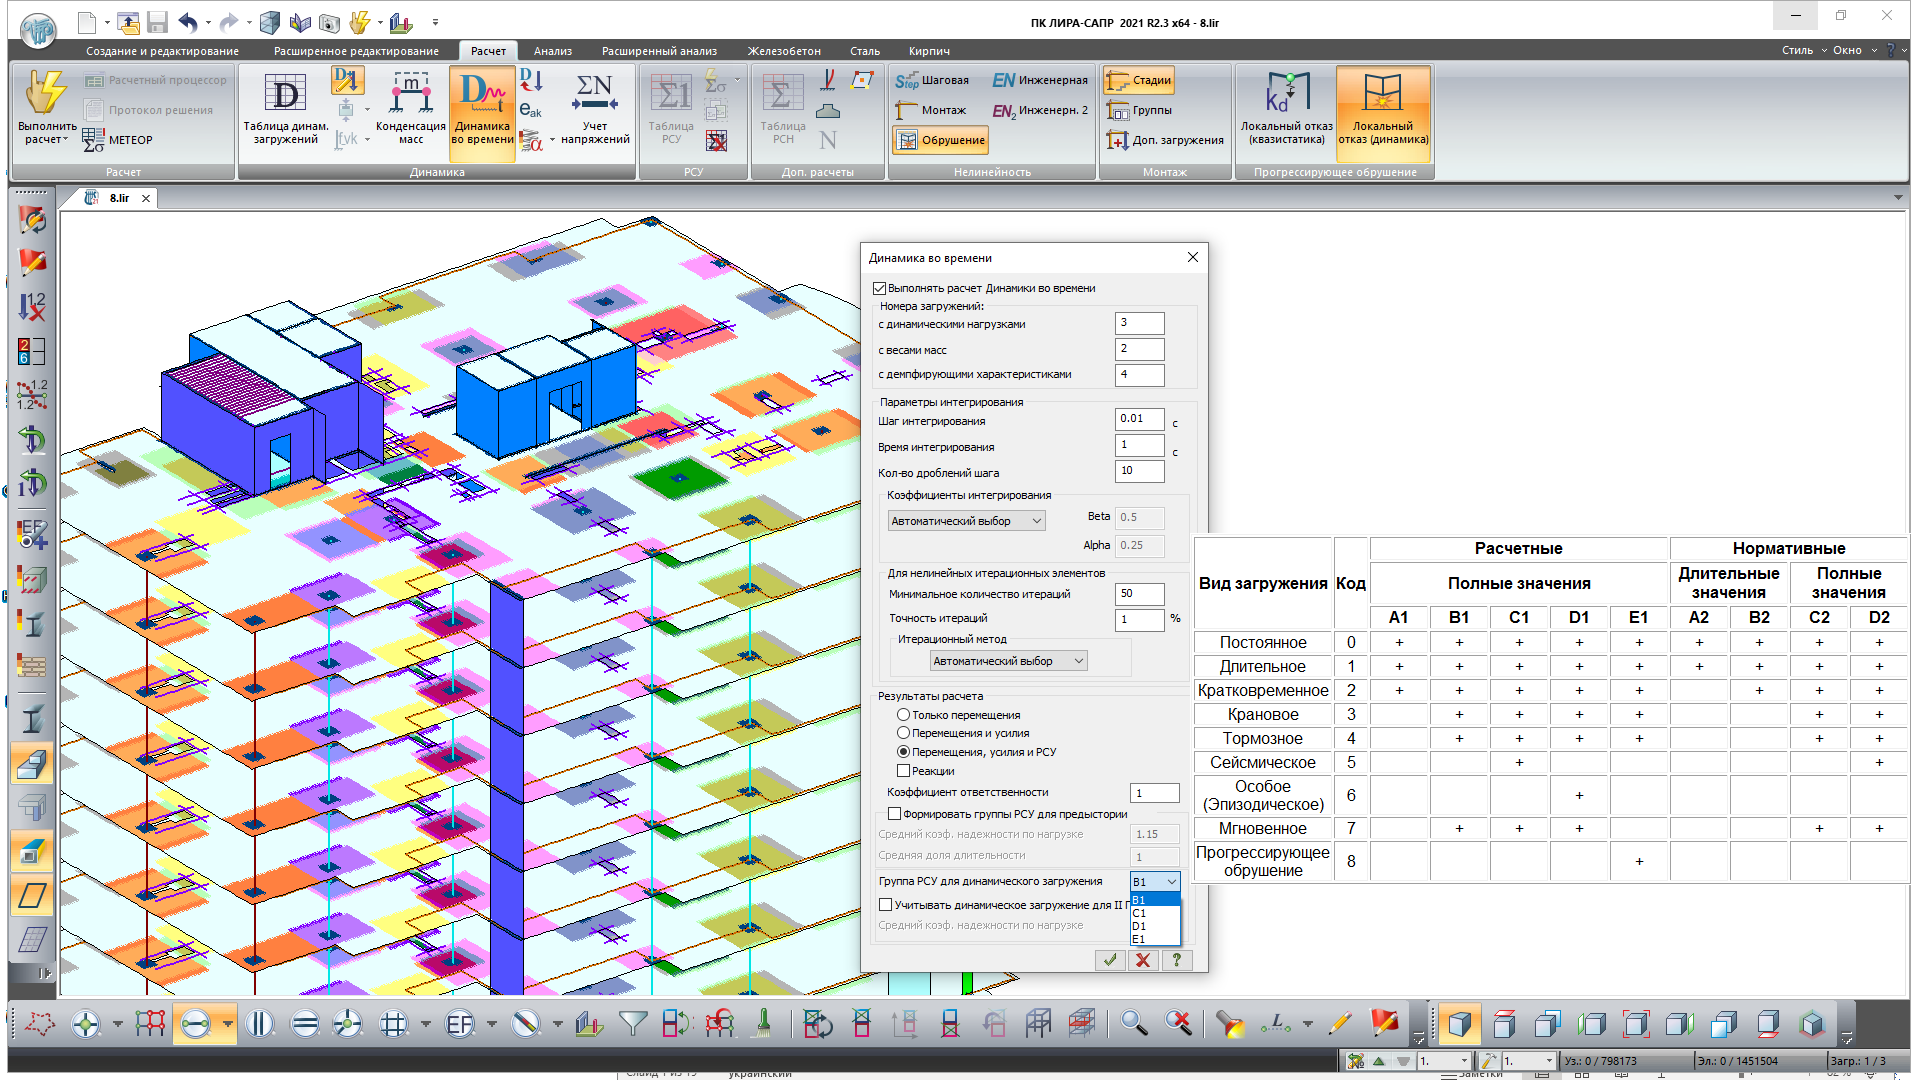The width and height of the screenshot is (1920, 1080).
Task: Uncheck Выполнять расчет Динамики во времени
Action: [878, 288]
